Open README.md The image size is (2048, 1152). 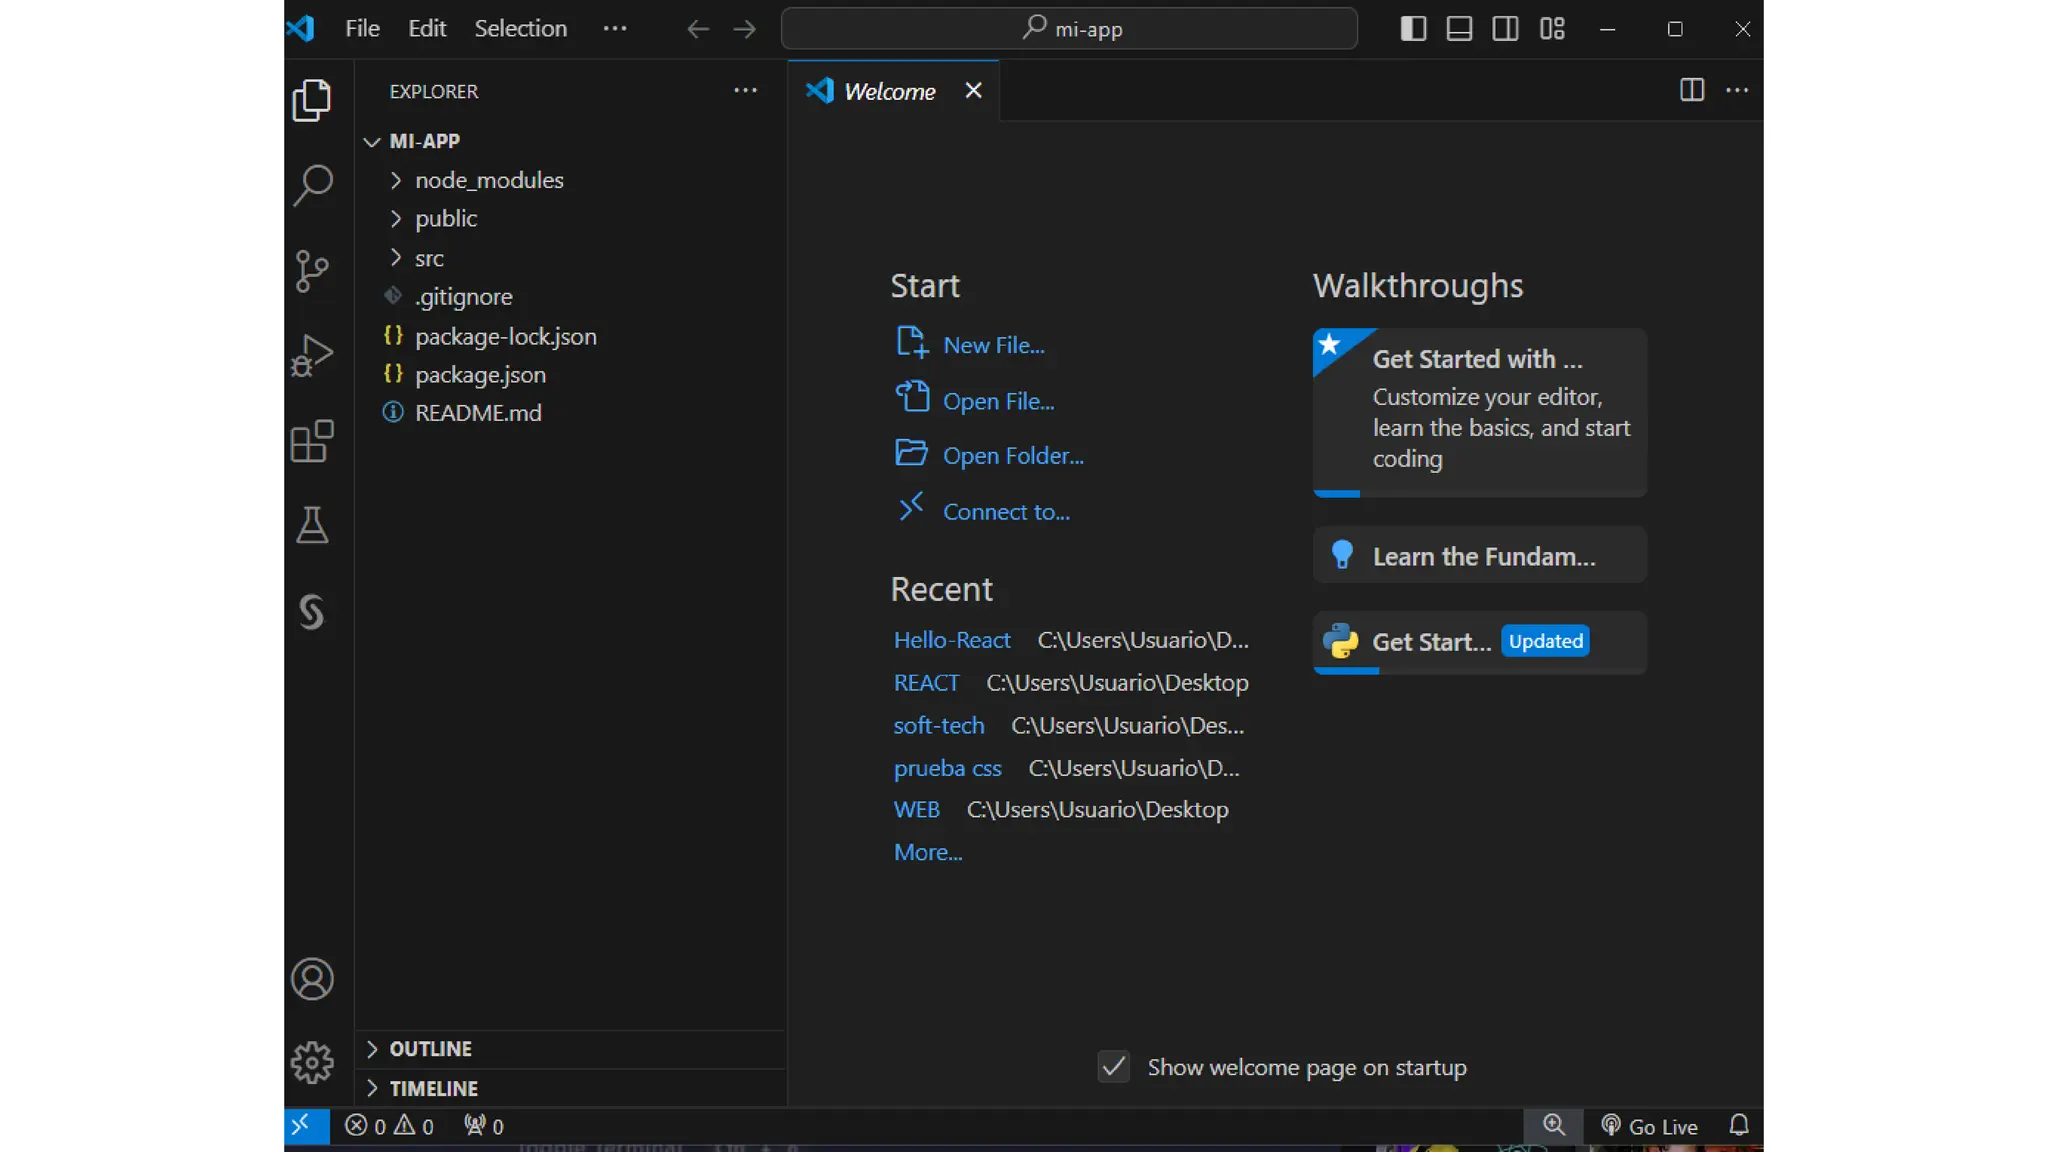(x=570, y=413)
